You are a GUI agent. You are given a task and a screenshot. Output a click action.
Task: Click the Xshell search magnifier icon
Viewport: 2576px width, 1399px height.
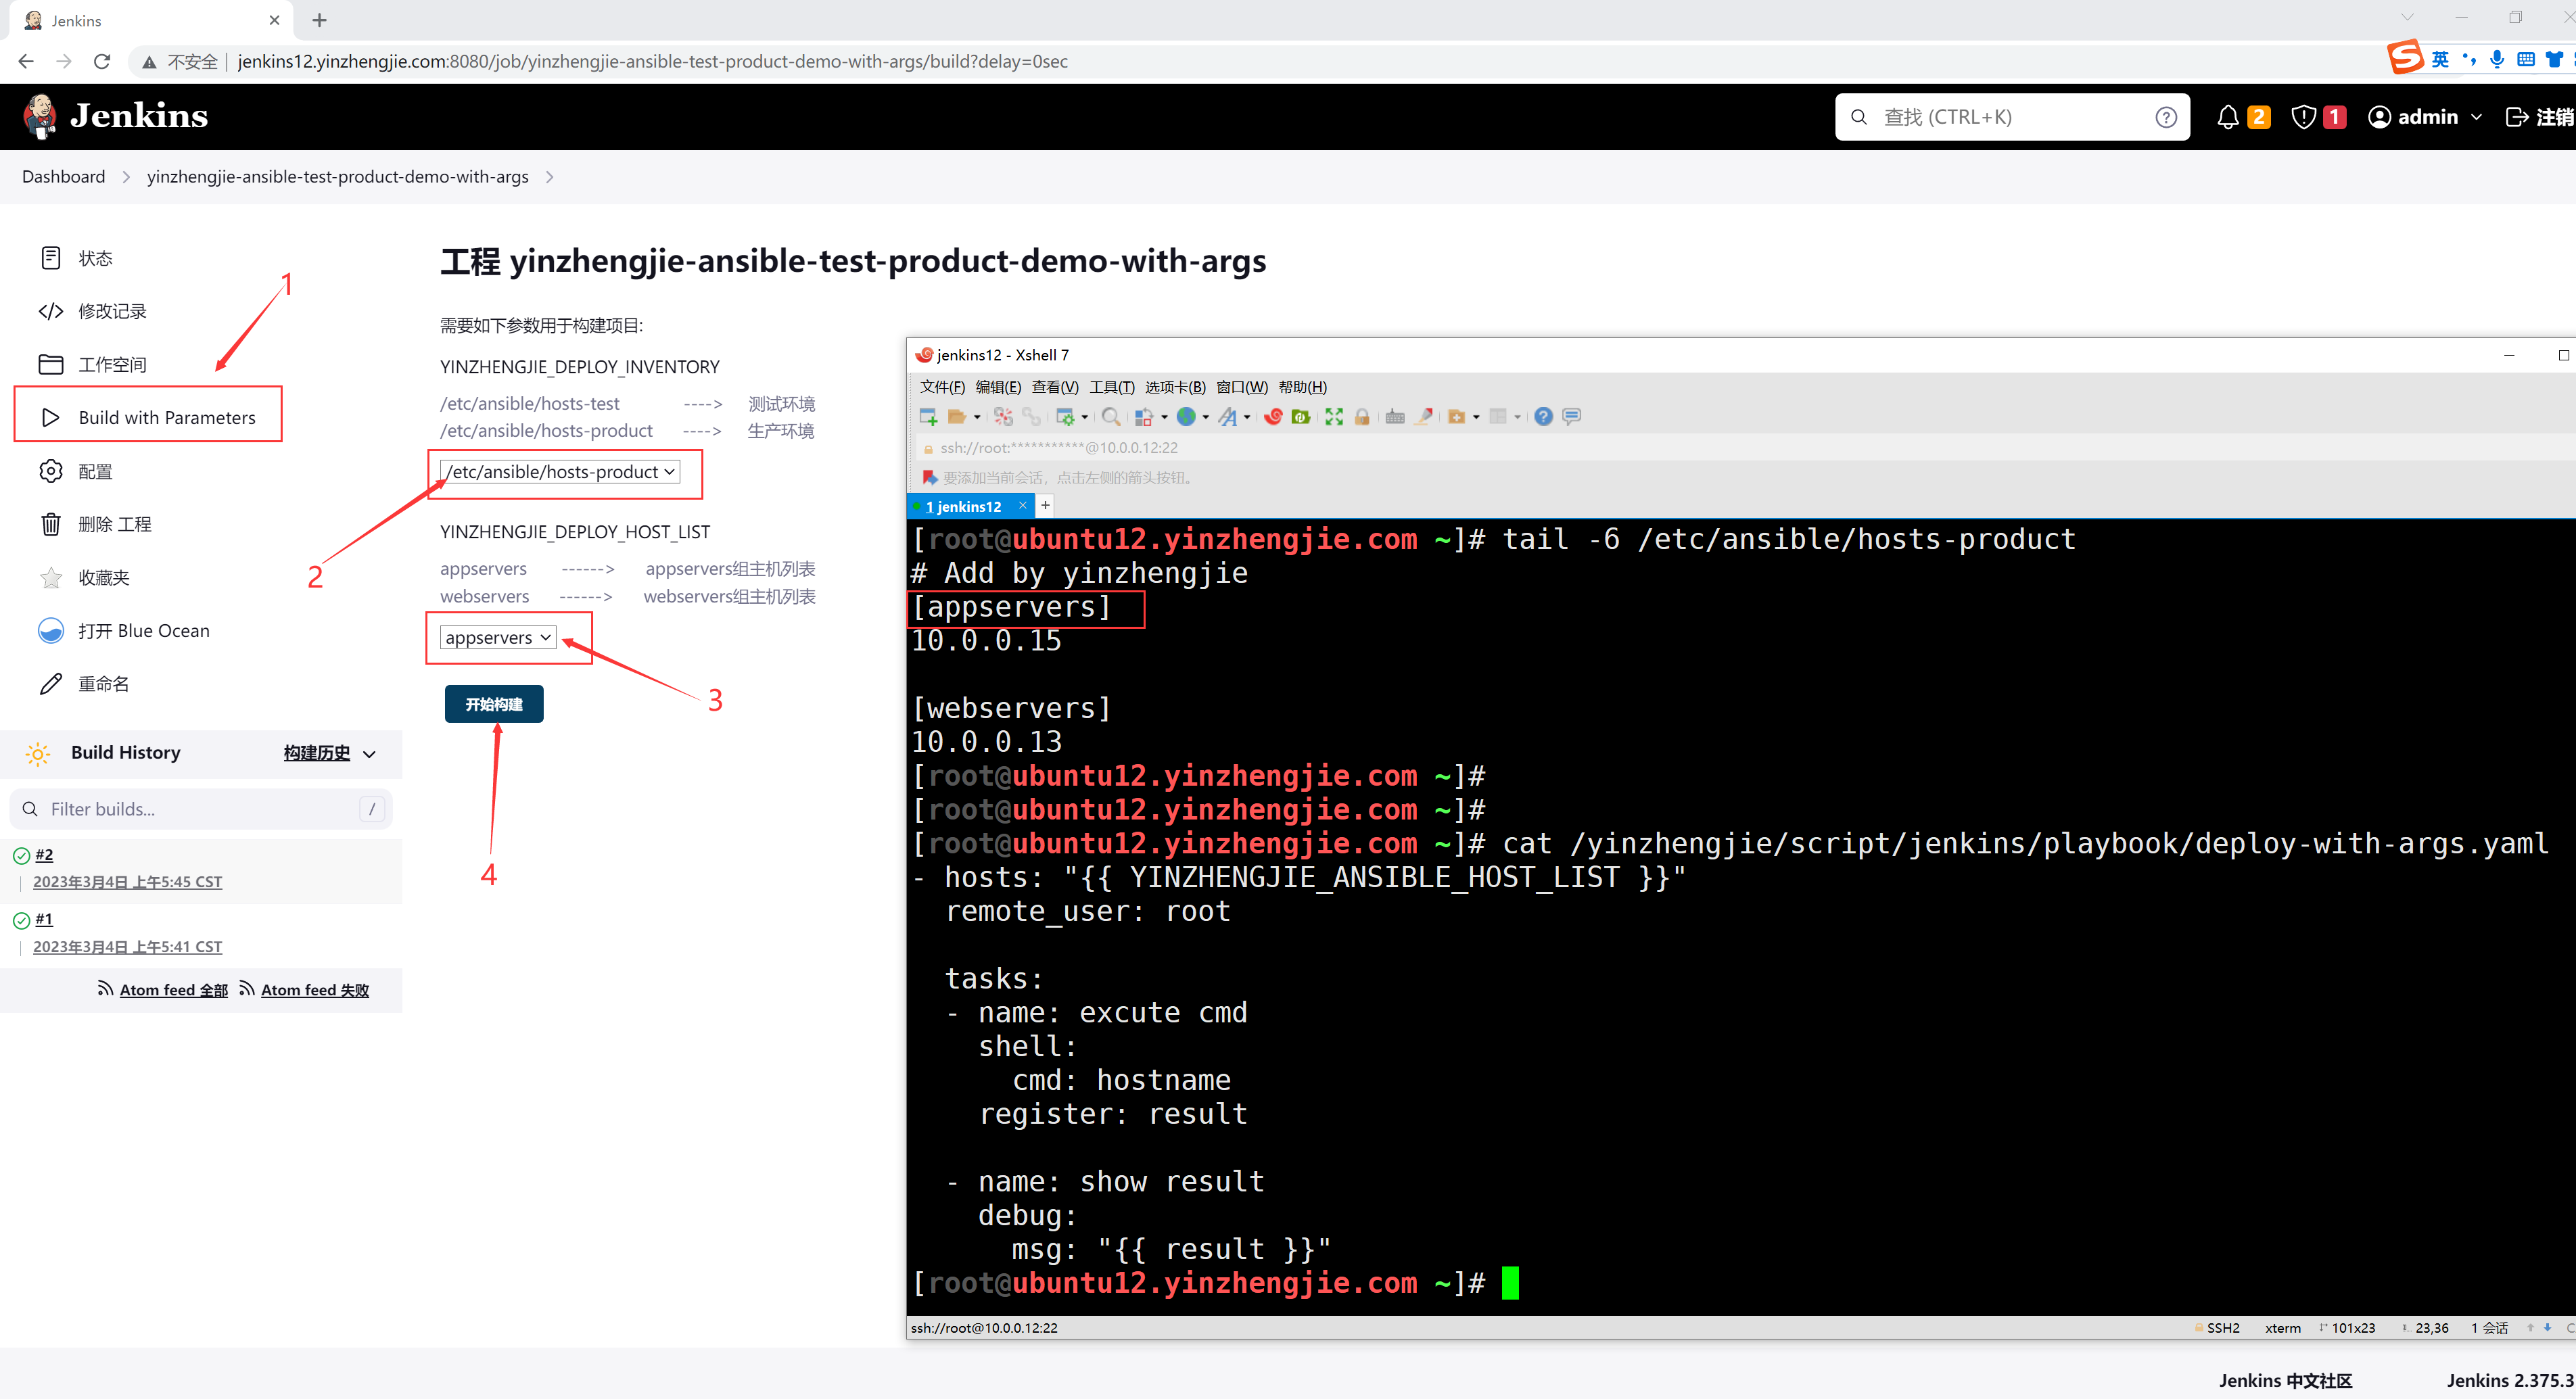click(1110, 417)
